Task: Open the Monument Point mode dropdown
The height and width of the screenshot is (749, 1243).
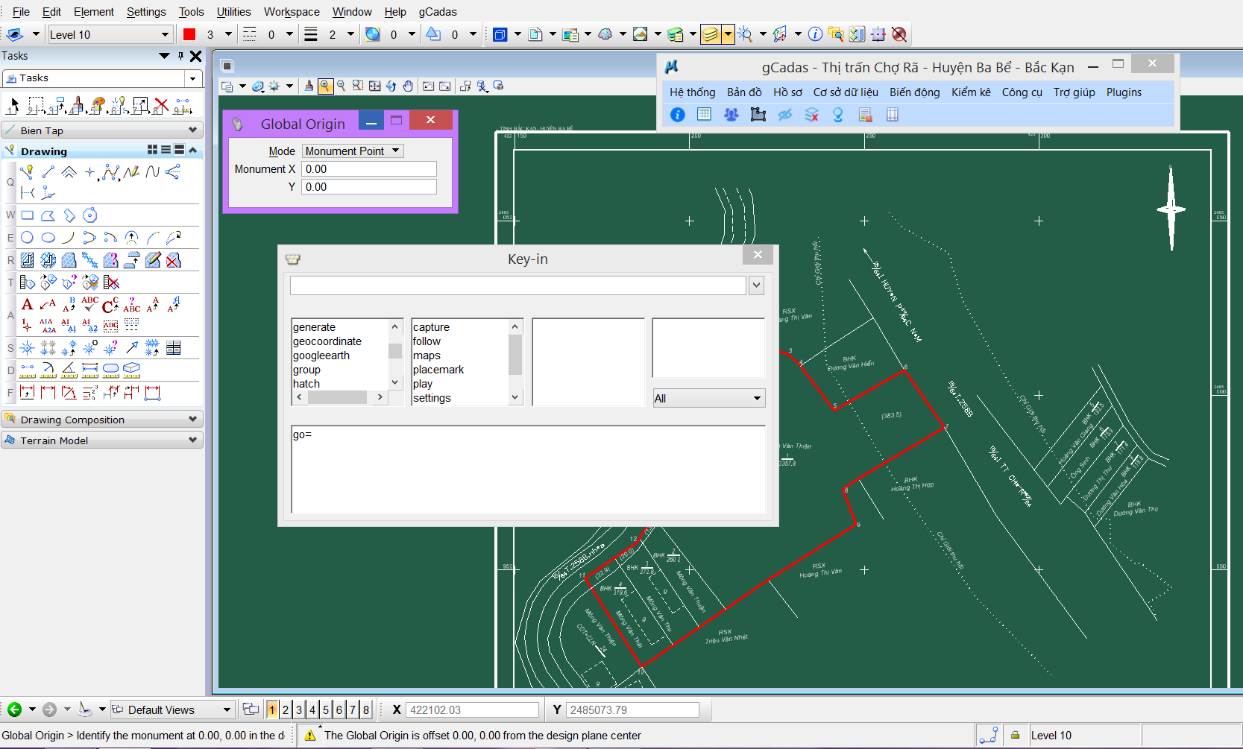Action: click(x=353, y=151)
